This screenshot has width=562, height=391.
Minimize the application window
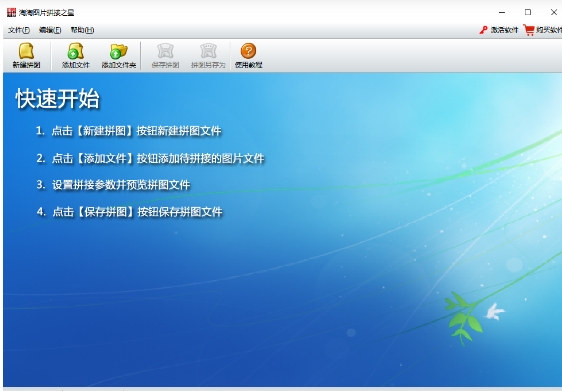pyautogui.click(x=502, y=12)
